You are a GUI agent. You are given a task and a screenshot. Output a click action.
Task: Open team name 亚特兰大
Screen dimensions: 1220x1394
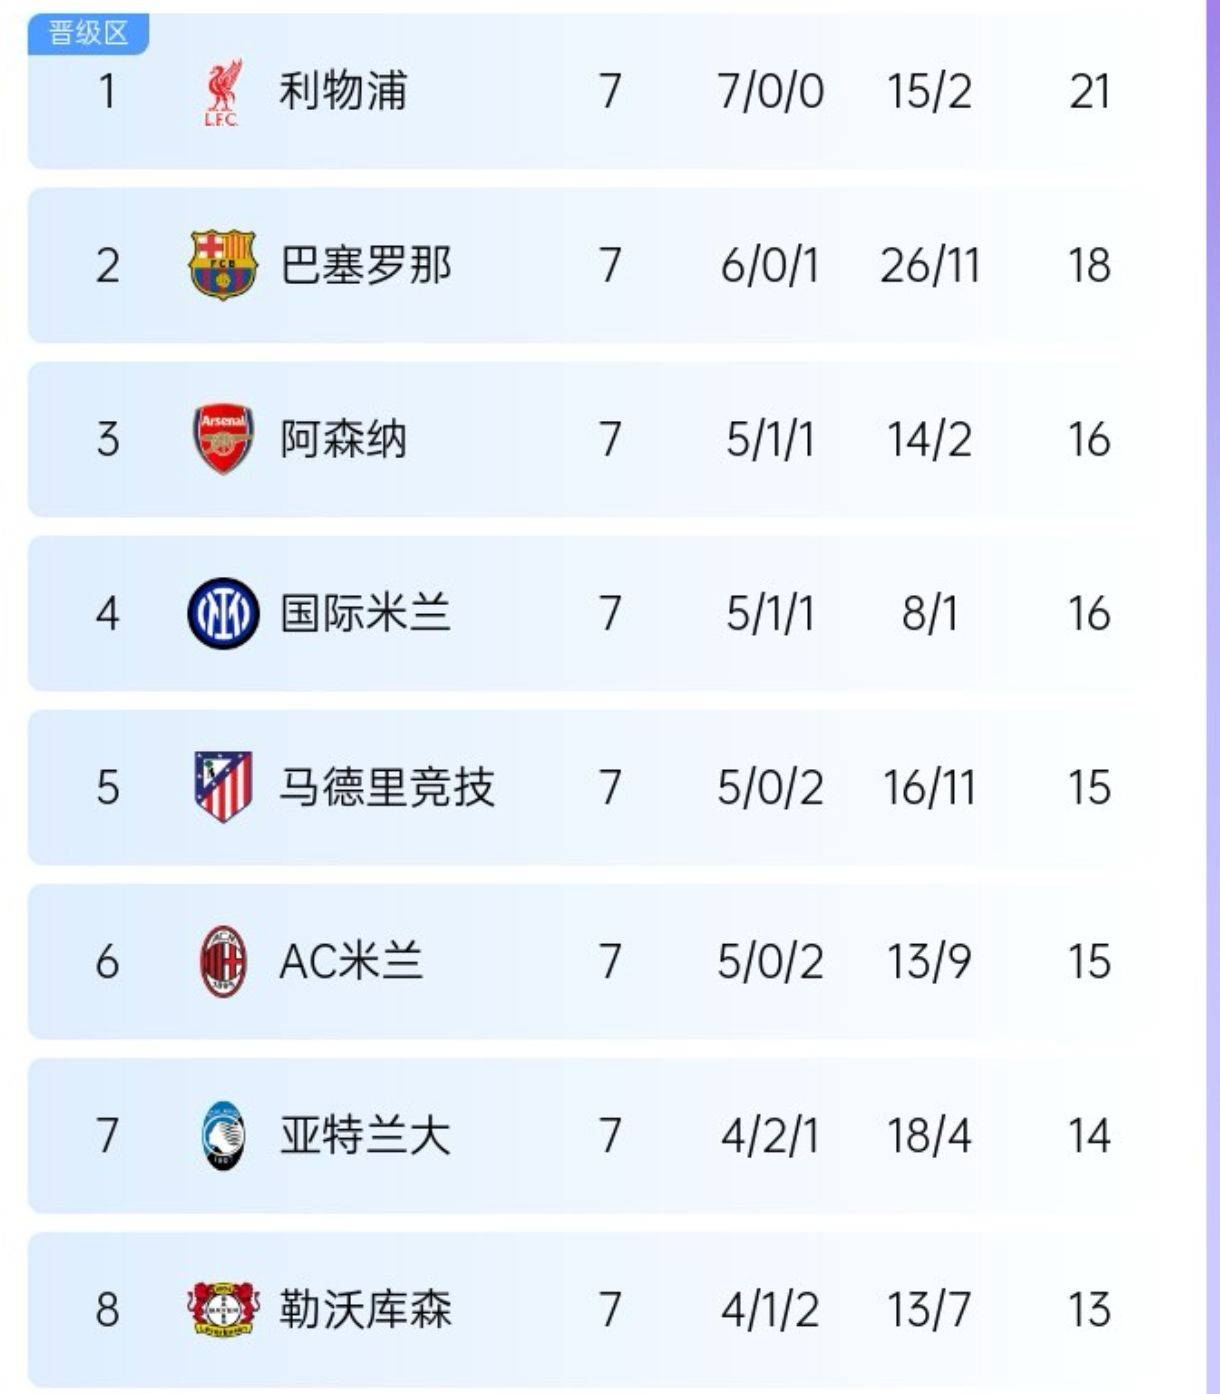point(366,1135)
